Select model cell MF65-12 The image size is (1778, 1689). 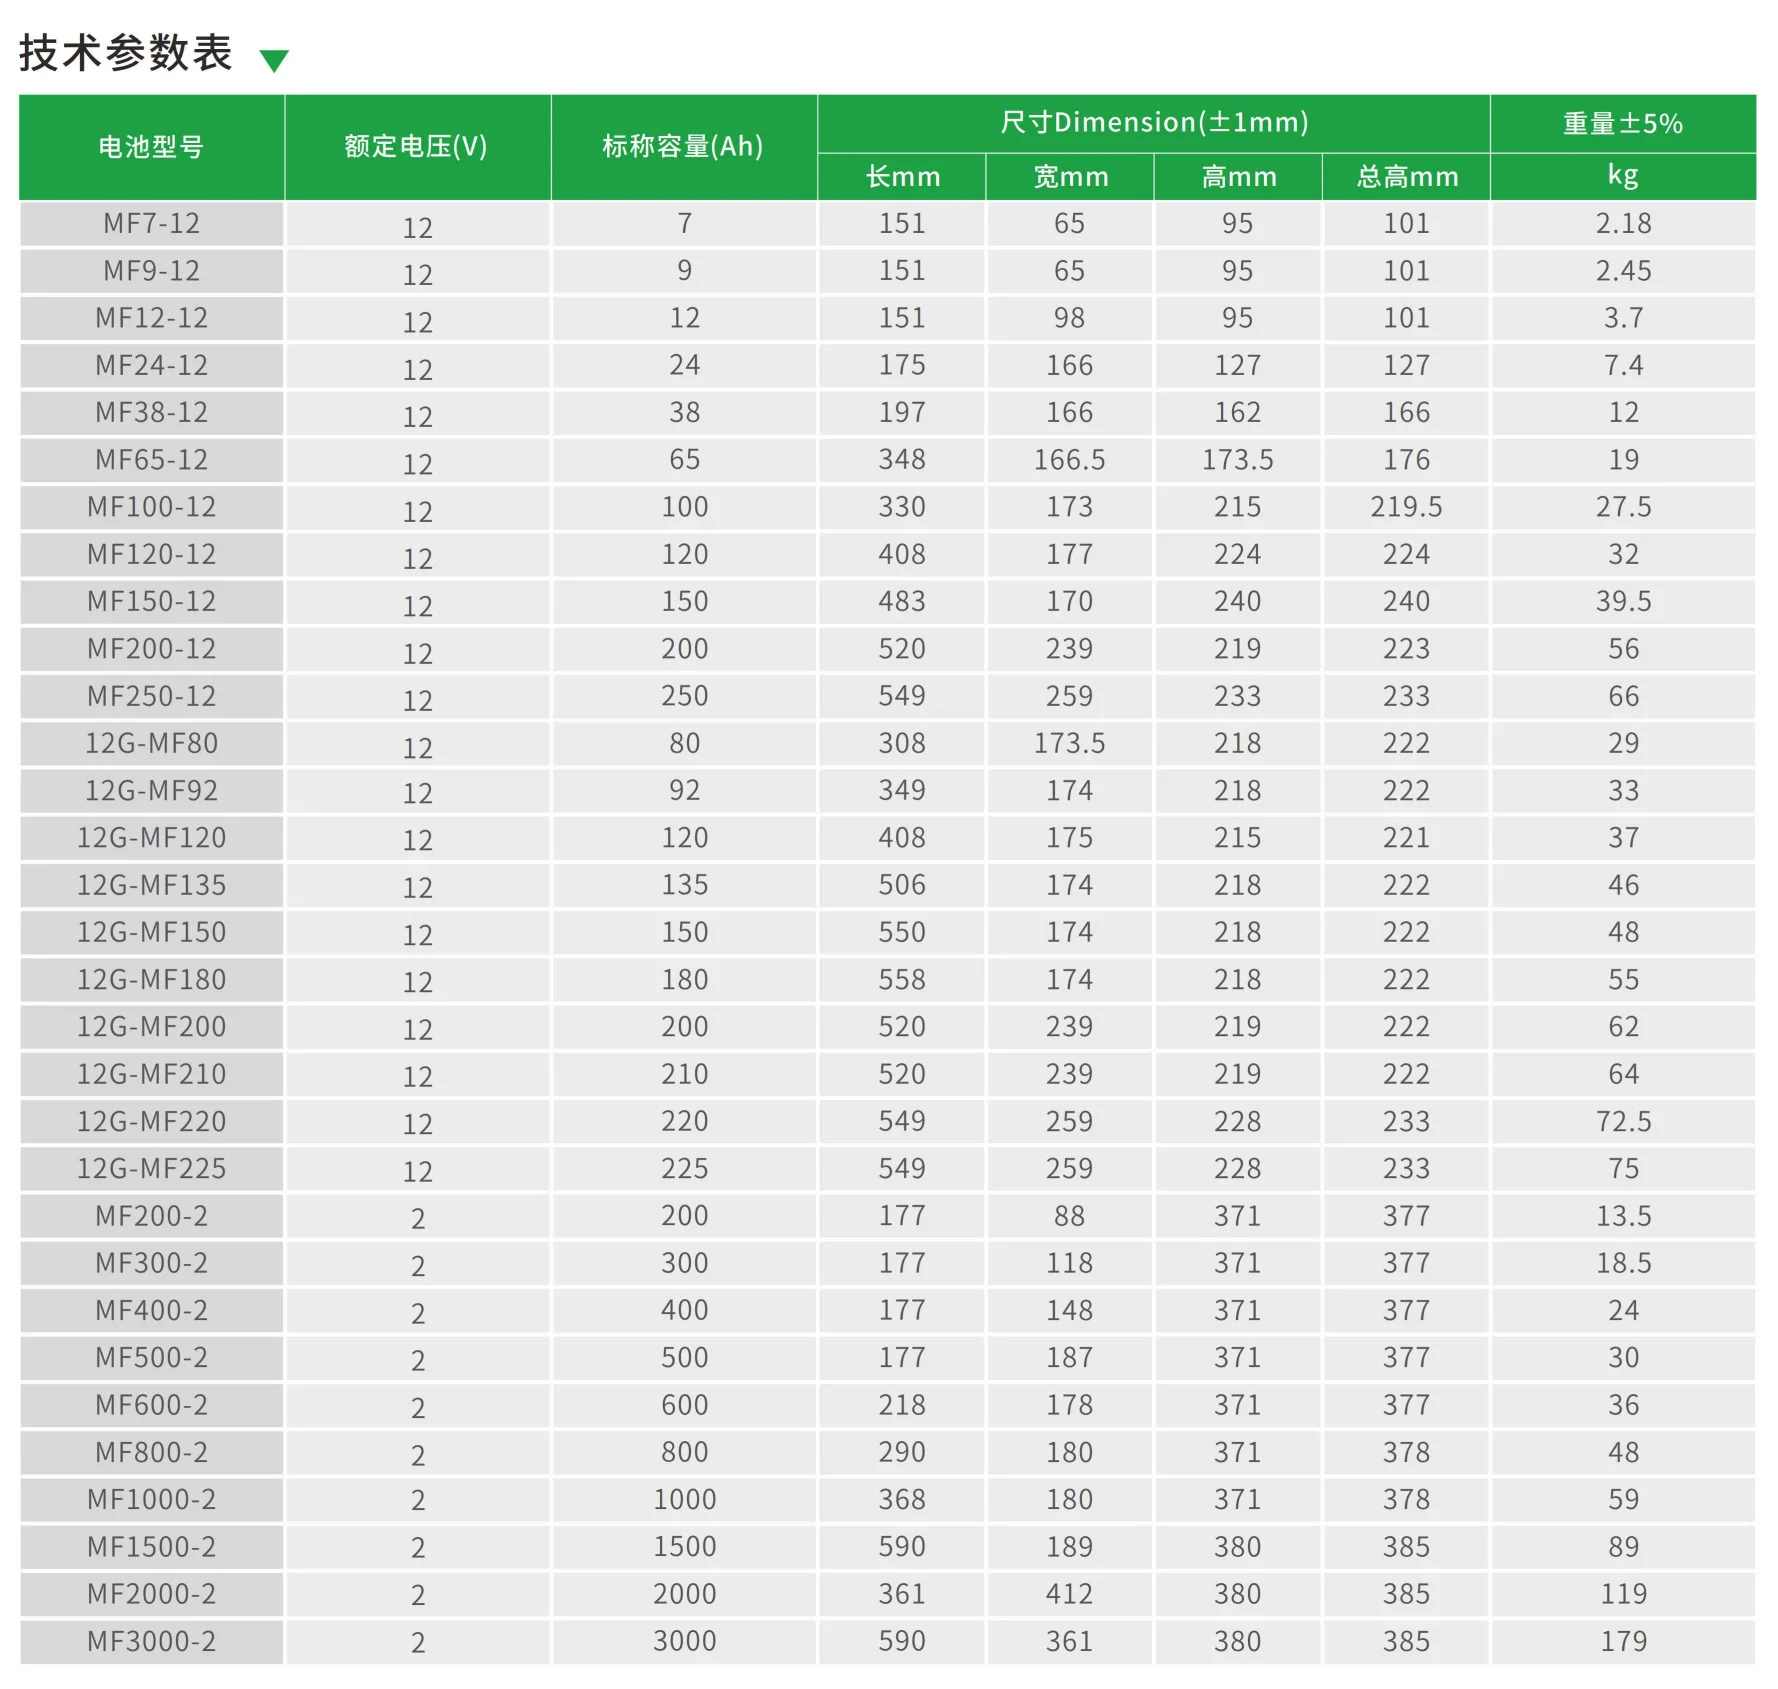pyautogui.click(x=152, y=460)
